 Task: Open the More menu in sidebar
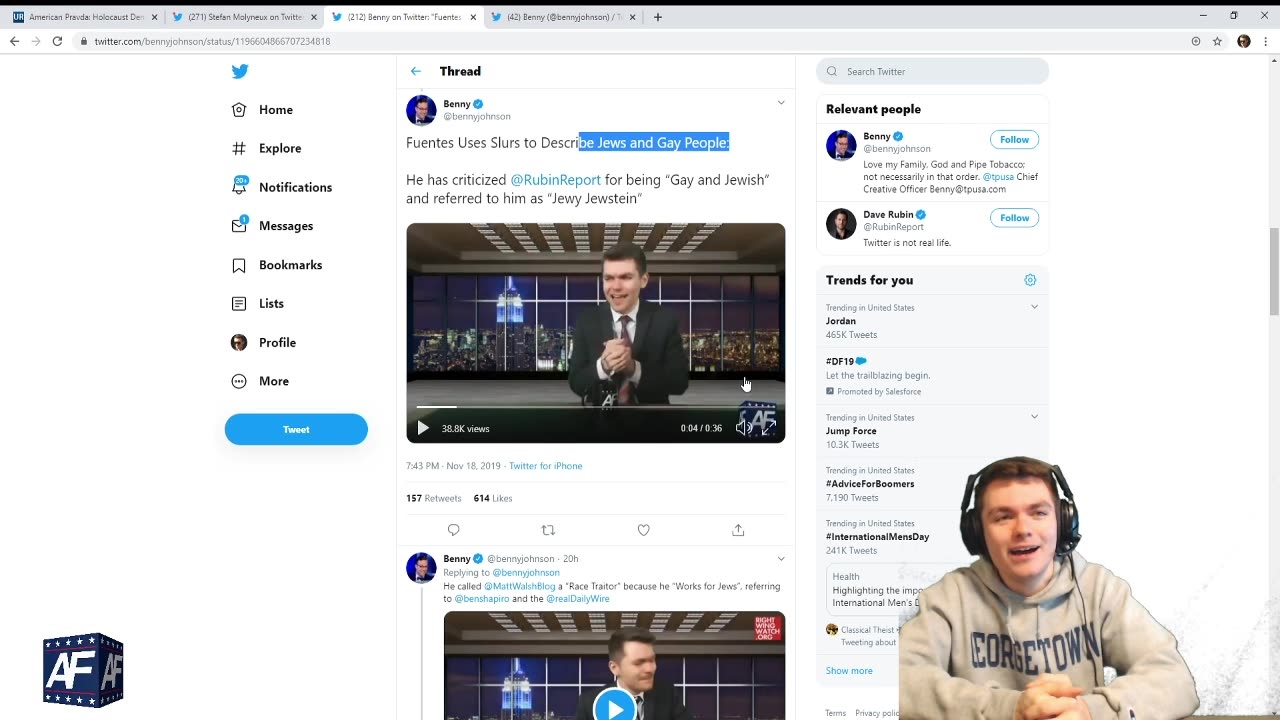pos(260,381)
